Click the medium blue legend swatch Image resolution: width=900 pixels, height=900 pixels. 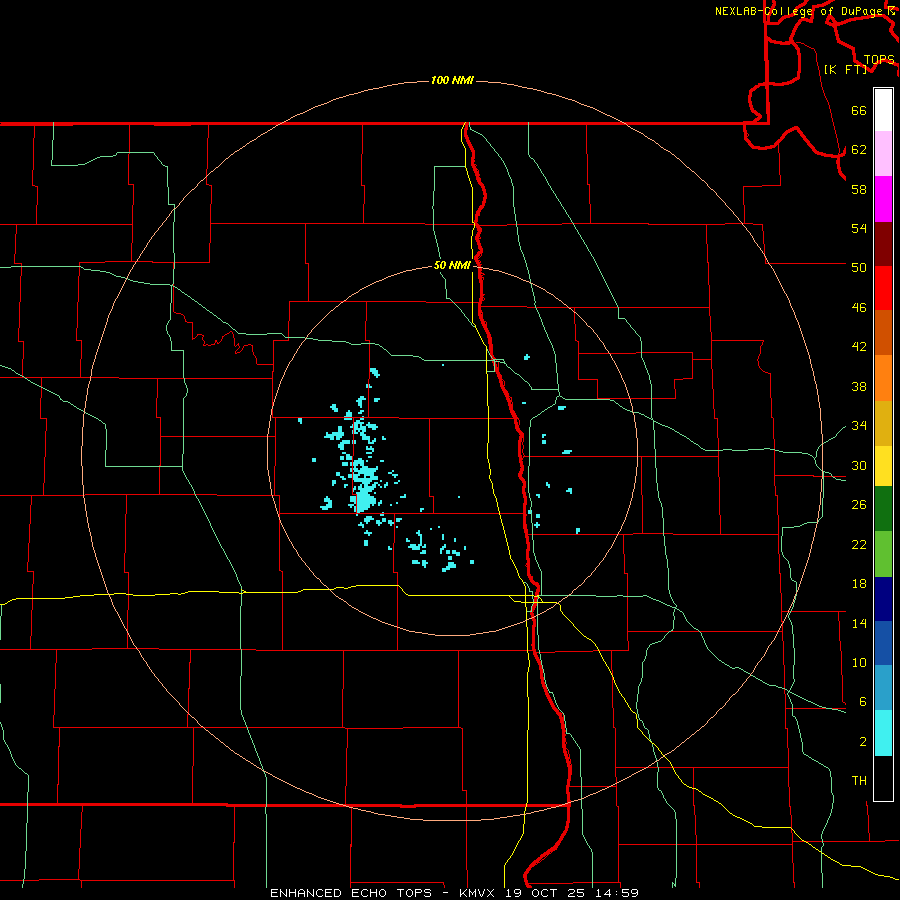tap(883, 643)
